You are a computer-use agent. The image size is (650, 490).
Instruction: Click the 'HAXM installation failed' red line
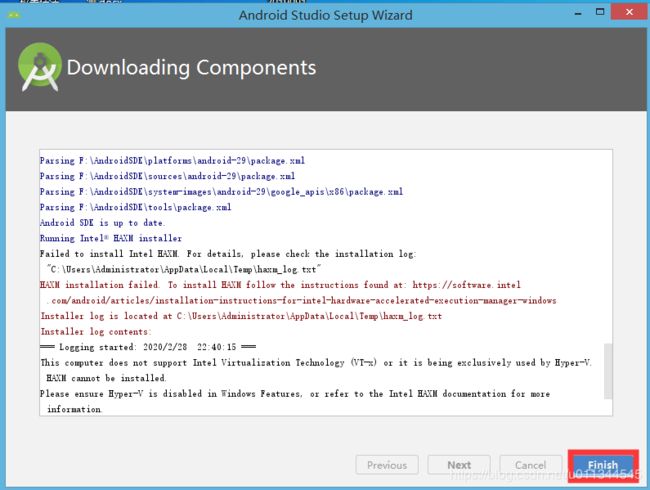[x=280, y=285]
